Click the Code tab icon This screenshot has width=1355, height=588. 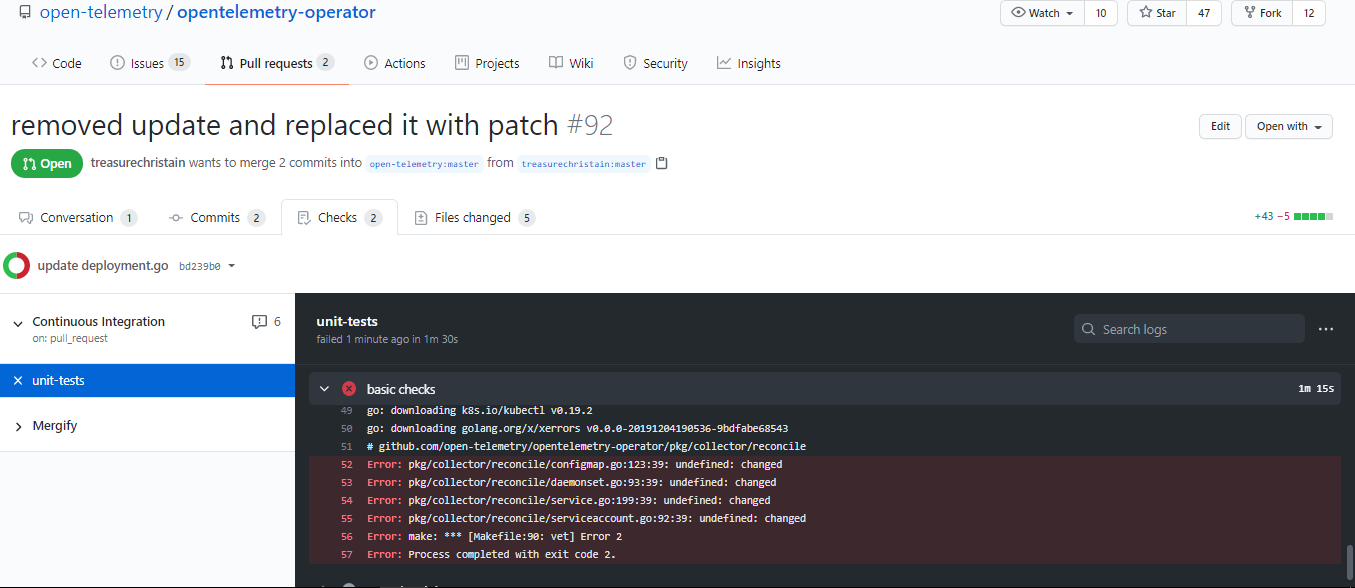pyautogui.click(x=39, y=63)
